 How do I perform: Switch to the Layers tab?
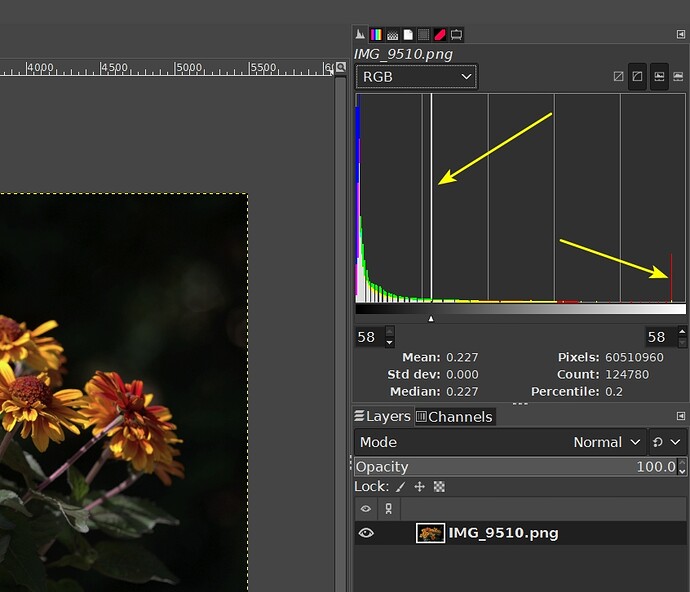382,416
